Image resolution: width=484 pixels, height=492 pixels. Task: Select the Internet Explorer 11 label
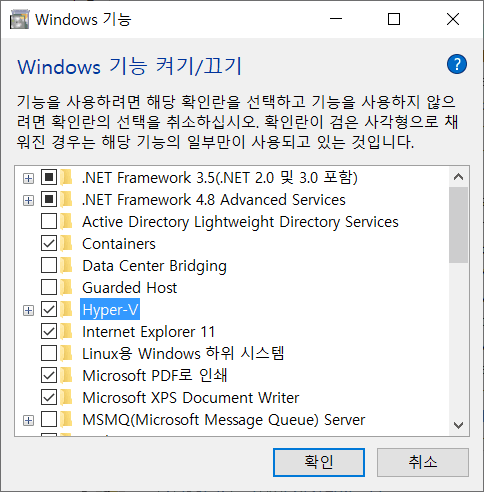click(149, 332)
